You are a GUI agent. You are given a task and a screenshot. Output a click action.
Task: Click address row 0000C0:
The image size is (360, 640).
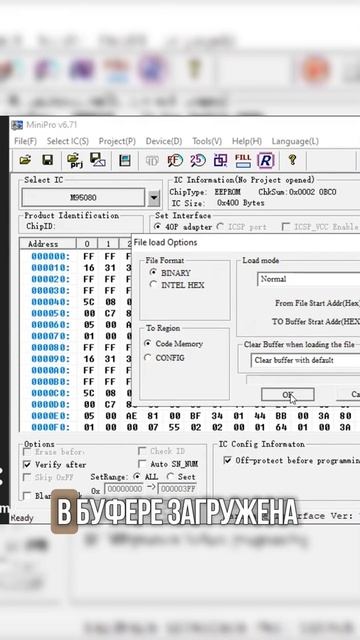click(50, 393)
